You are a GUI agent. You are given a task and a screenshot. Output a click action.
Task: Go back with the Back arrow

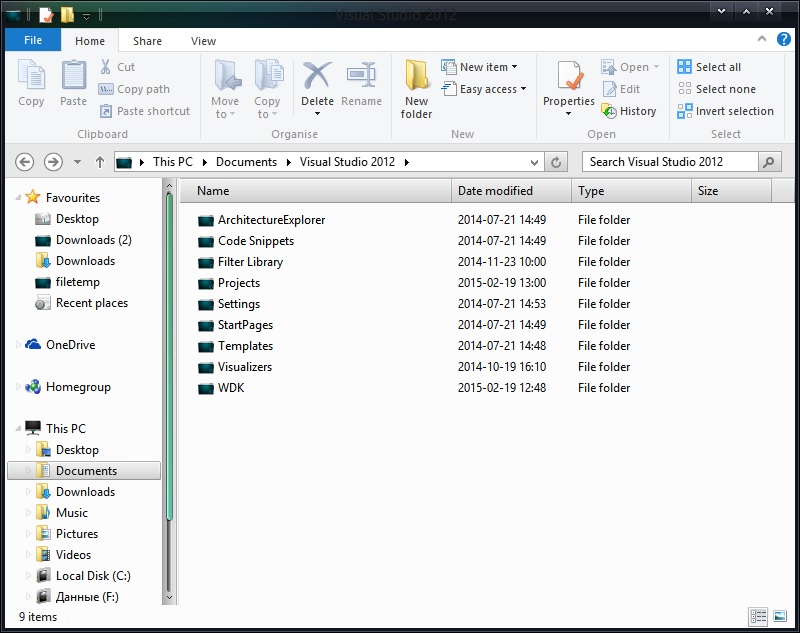pyautogui.click(x=24, y=162)
